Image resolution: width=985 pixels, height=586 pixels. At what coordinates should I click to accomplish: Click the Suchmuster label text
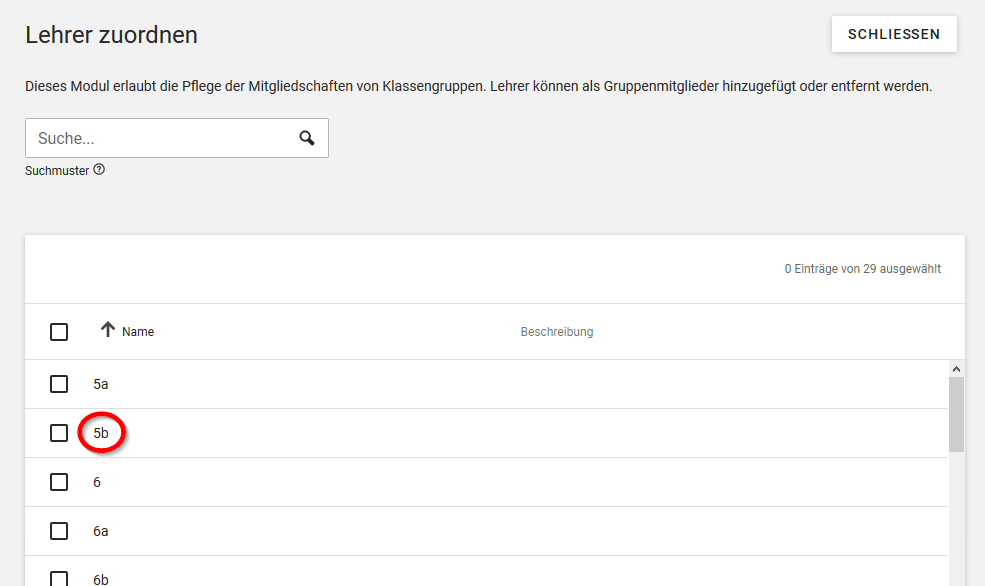pyautogui.click(x=57, y=170)
